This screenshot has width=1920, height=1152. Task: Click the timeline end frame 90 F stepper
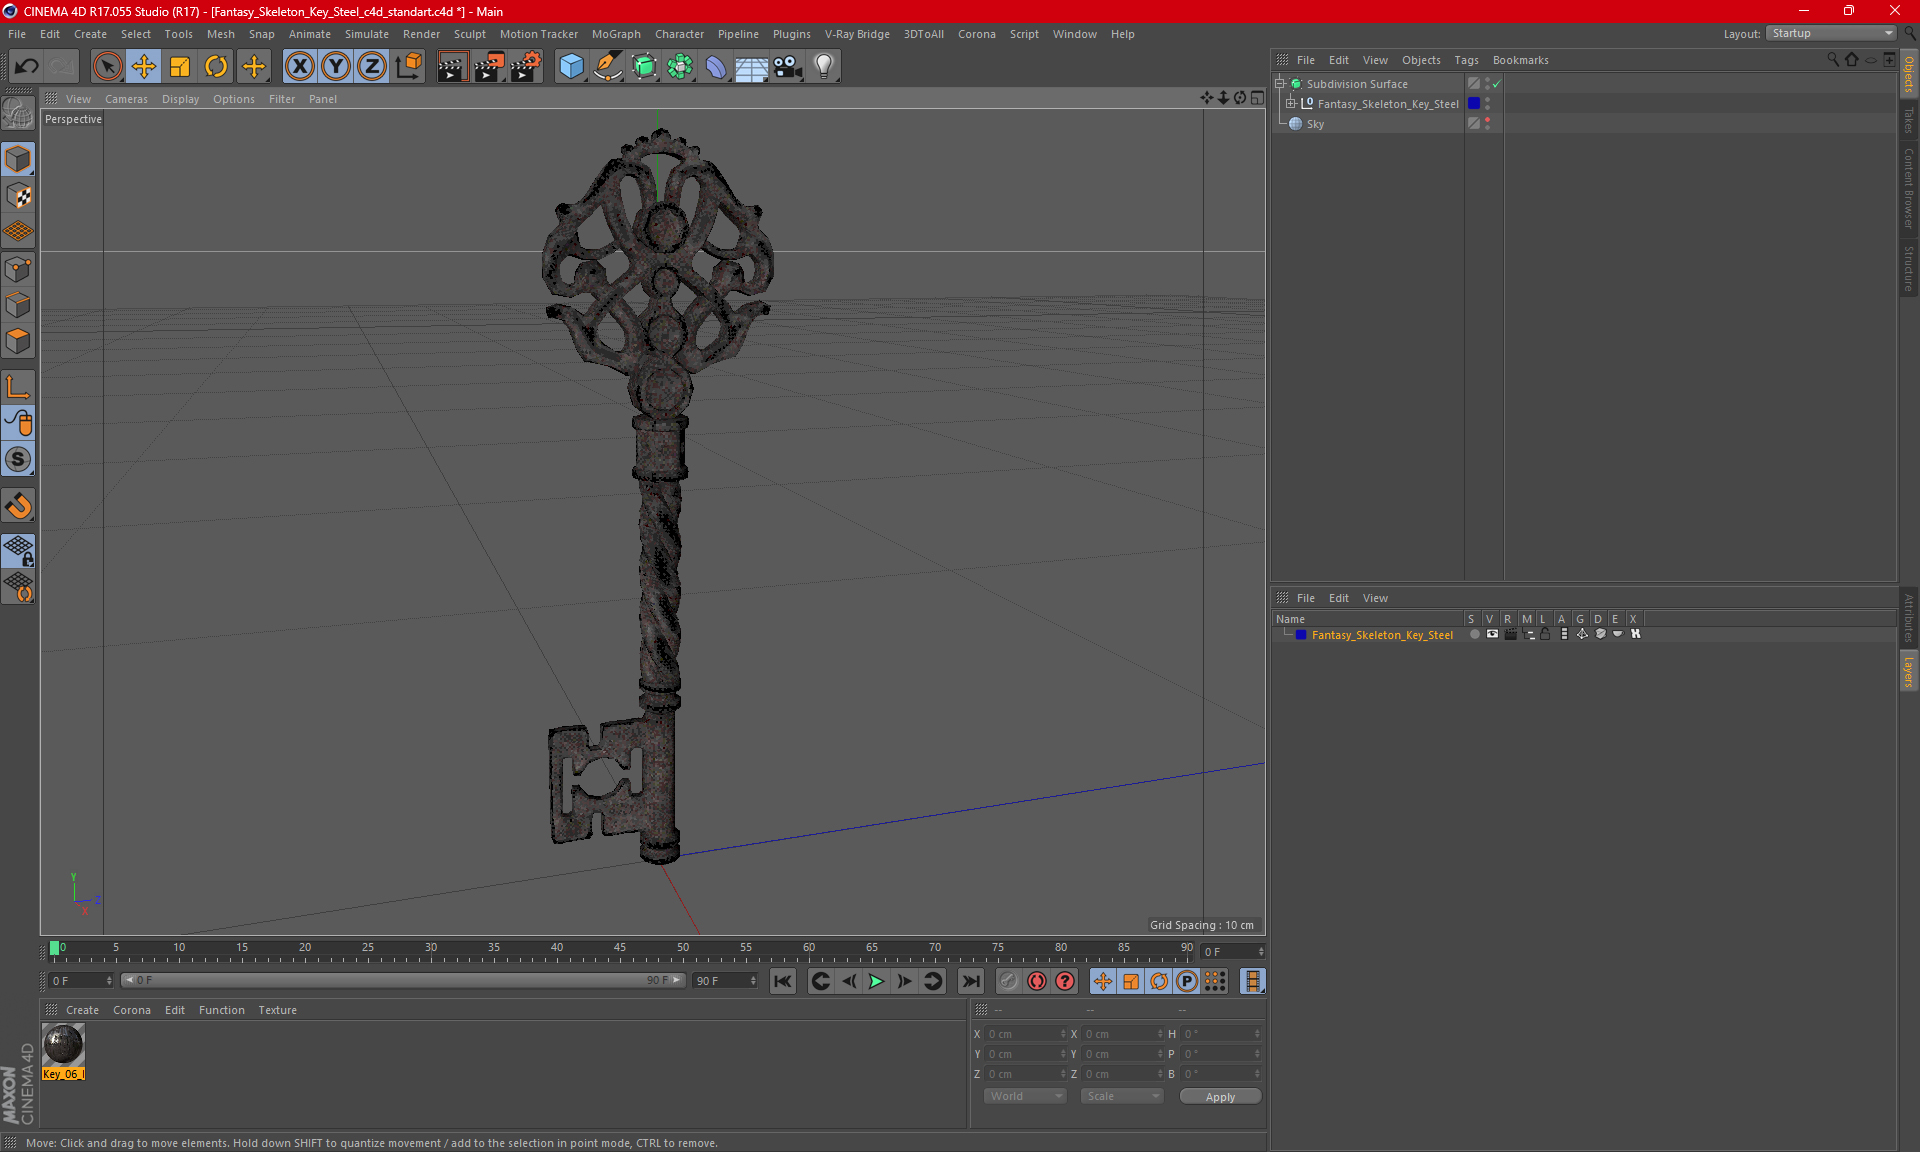753,981
